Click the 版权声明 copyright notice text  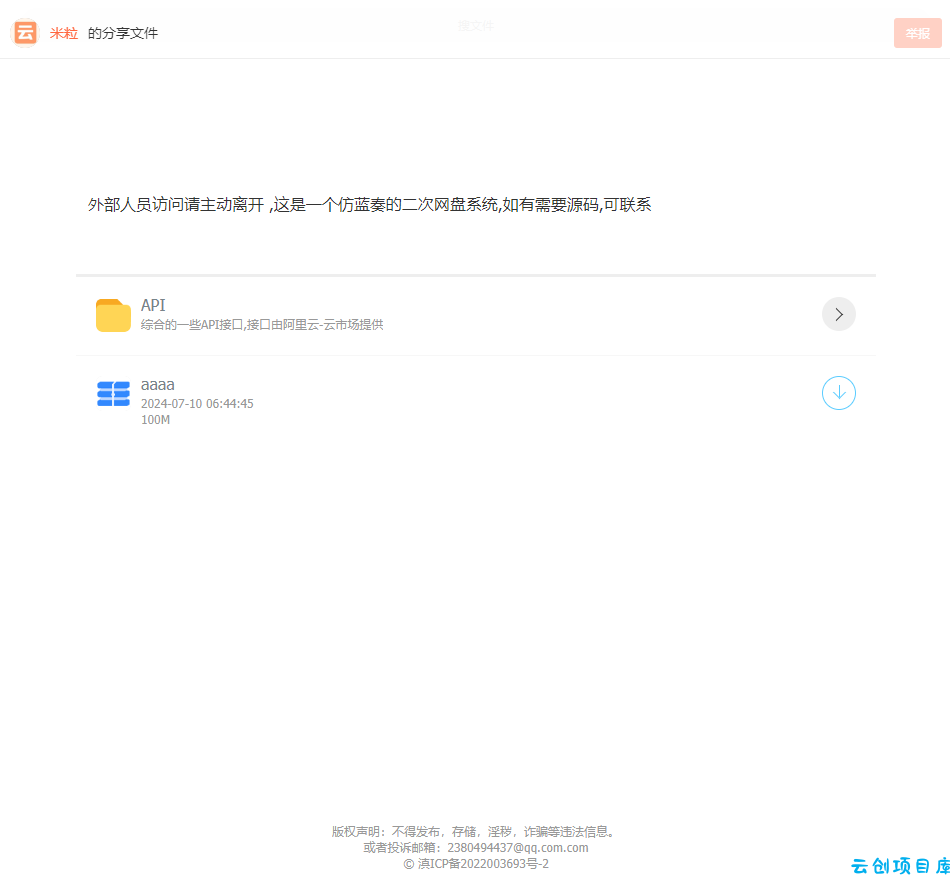pos(473,832)
